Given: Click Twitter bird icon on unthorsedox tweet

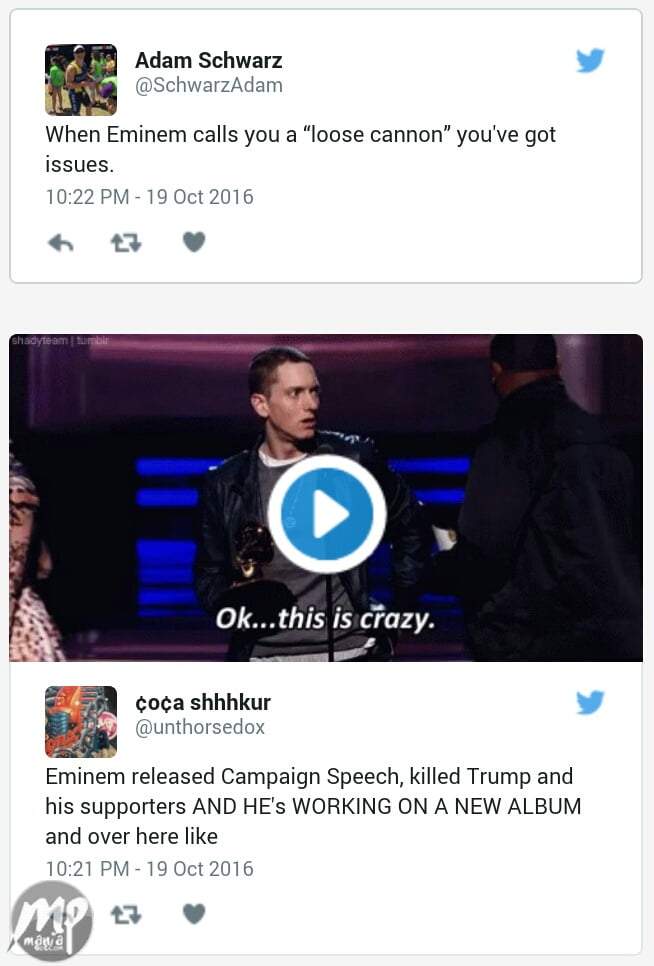Looking at the screenshot, I should click(x=590, y=702).
